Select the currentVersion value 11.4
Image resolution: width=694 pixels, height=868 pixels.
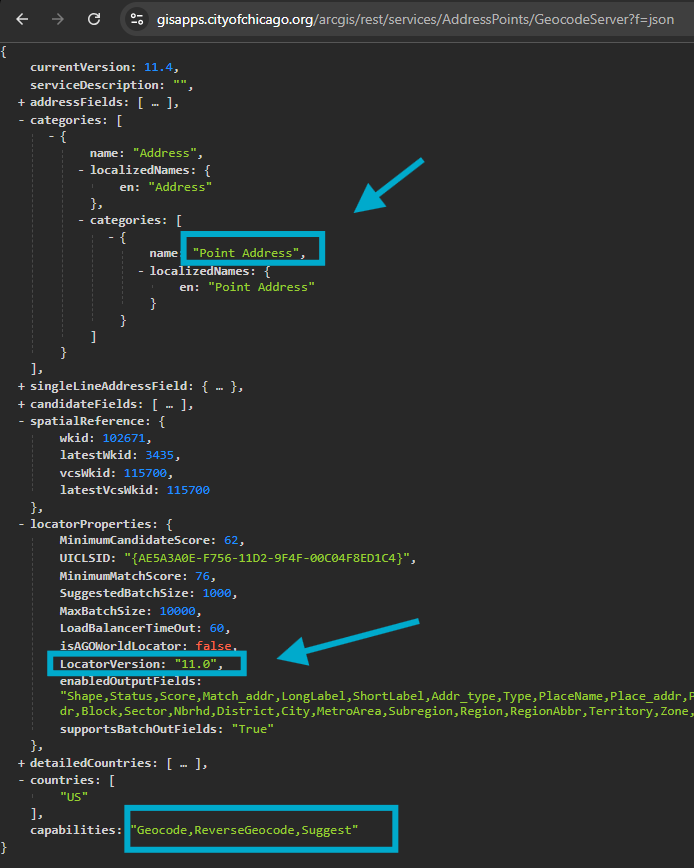coord(158,67)
